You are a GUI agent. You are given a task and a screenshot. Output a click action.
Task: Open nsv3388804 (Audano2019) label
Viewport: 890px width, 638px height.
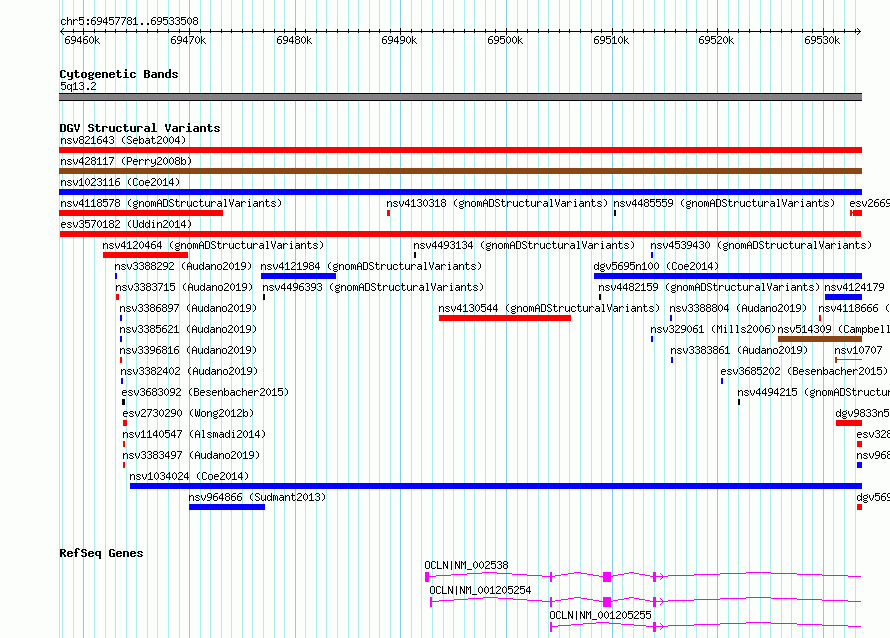738,308
